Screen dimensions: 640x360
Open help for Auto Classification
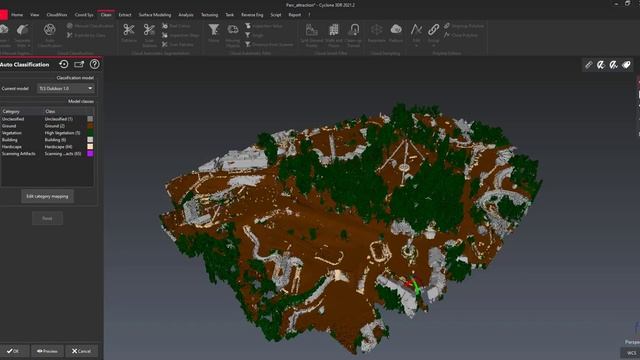95,64
